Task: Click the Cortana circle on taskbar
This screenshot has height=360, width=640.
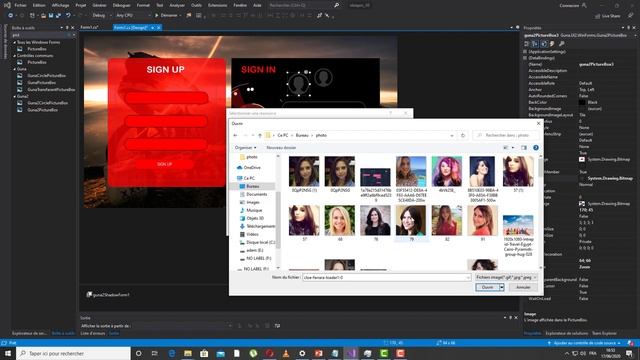Action: point(138,353)
